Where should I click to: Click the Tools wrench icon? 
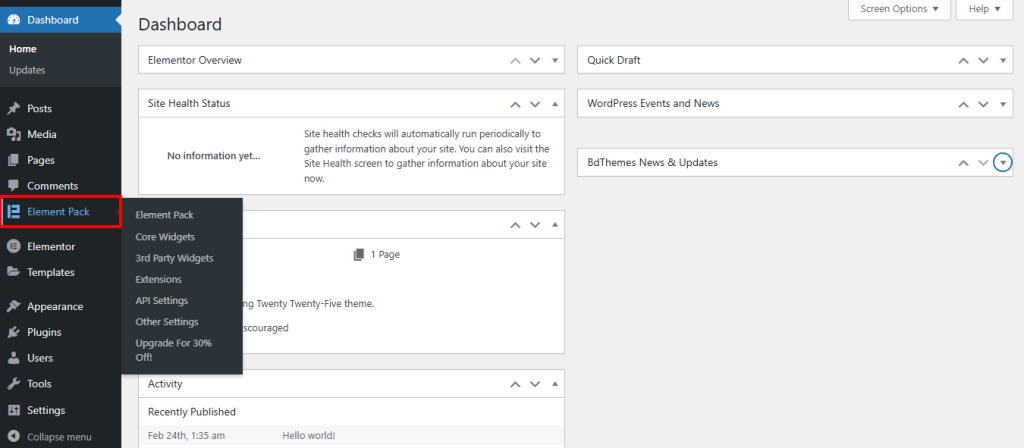tap(13, 384)
